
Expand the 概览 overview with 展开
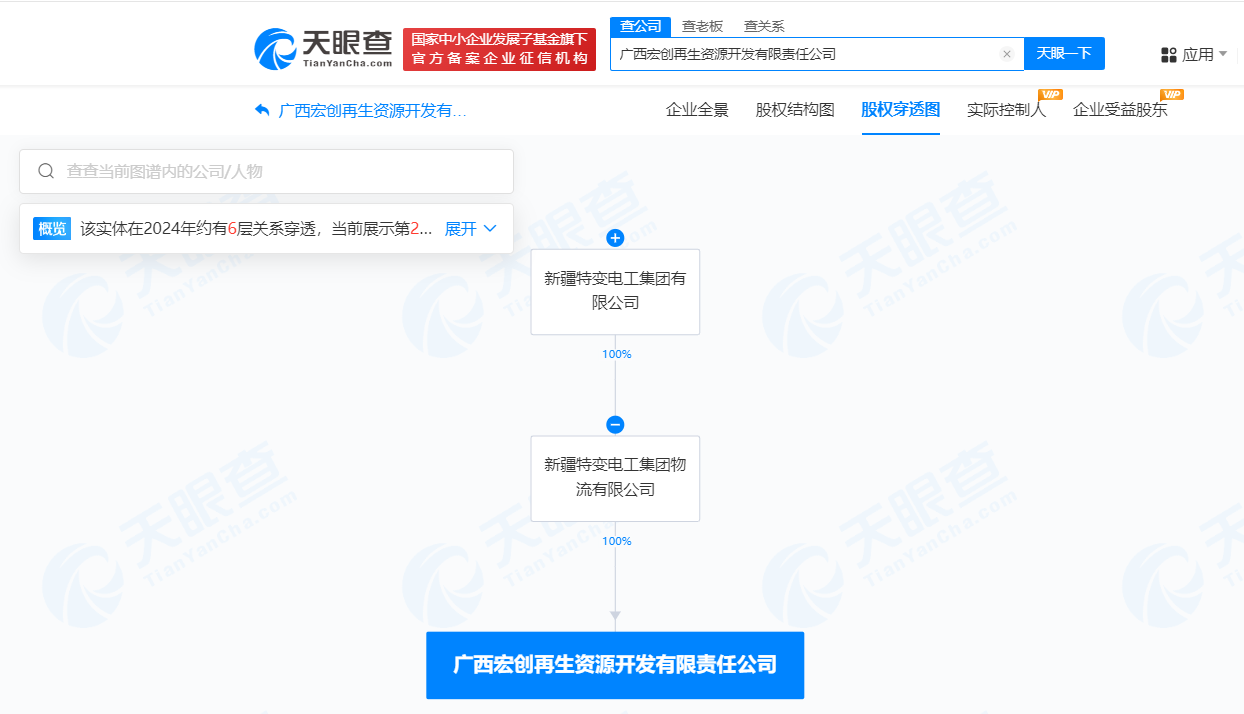pyautogui.click(x=470, y=228)
